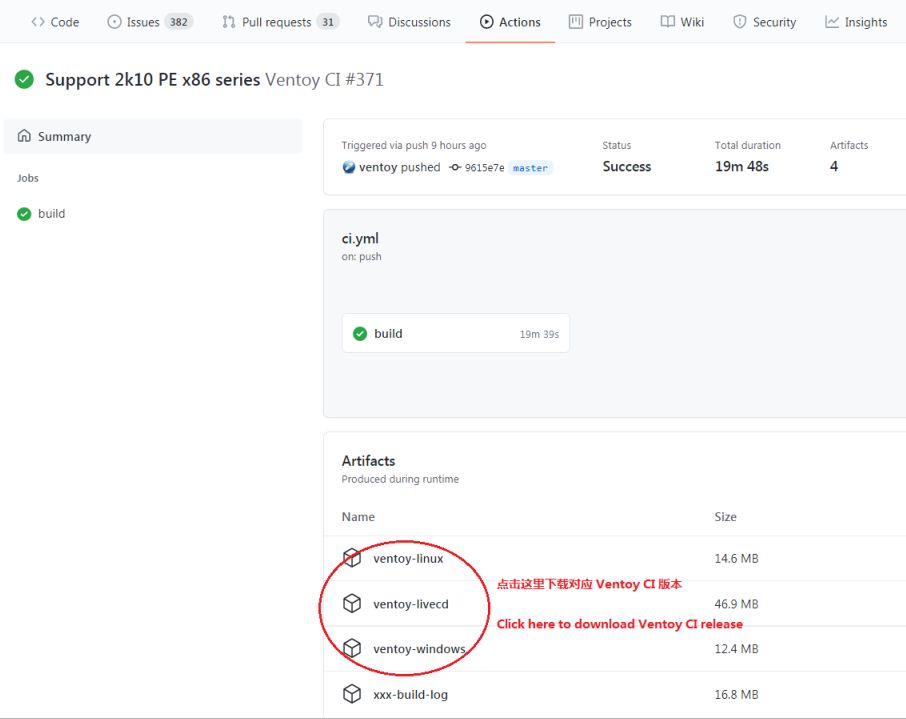The image size is (906, 719).
Task: Open the Discussions tab
Action: (409, 22)
